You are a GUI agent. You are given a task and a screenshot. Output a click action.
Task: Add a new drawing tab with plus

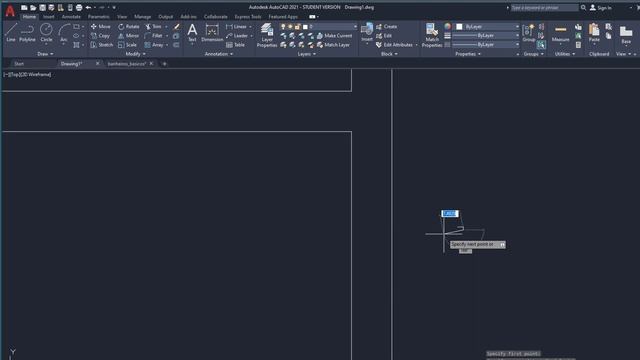164,64
